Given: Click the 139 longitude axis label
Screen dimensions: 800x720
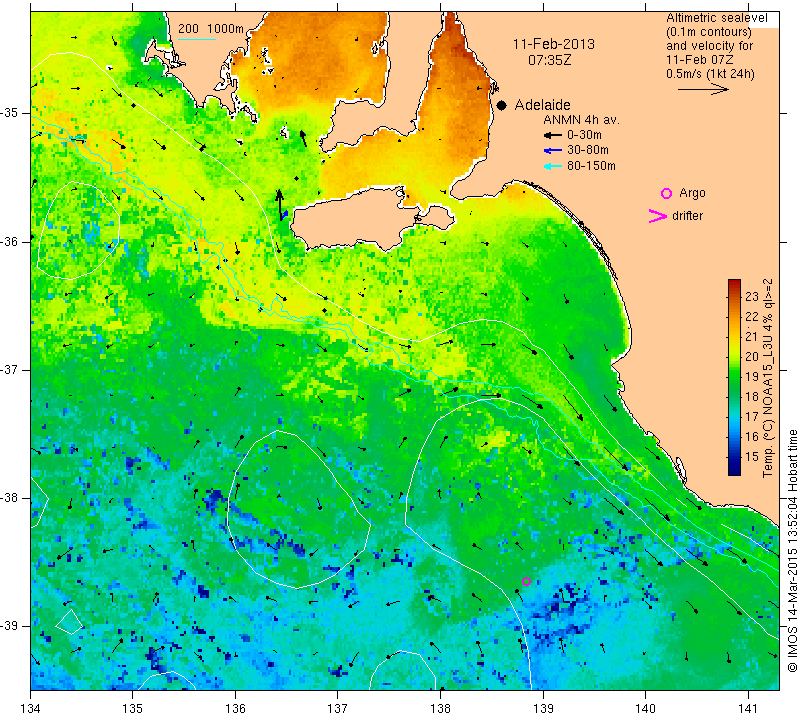Looking at the screenshot, I should click(543, 709).
